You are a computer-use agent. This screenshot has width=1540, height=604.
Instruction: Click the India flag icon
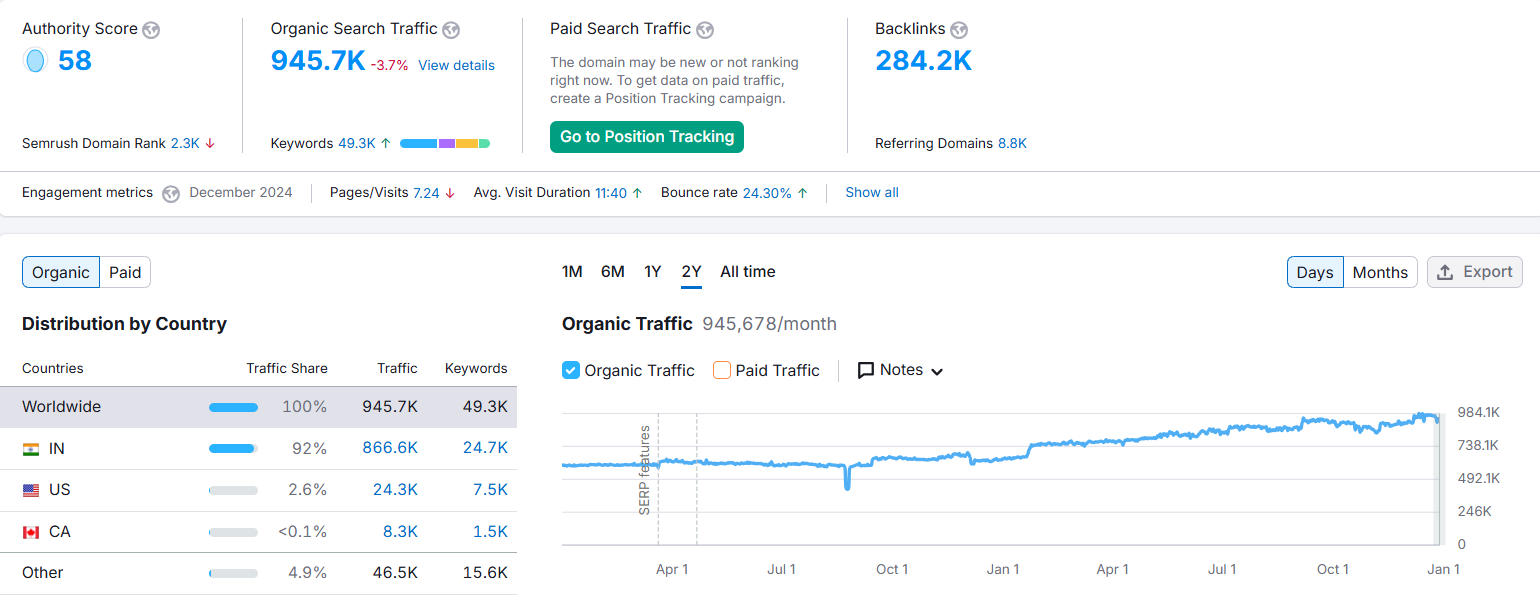31,449
